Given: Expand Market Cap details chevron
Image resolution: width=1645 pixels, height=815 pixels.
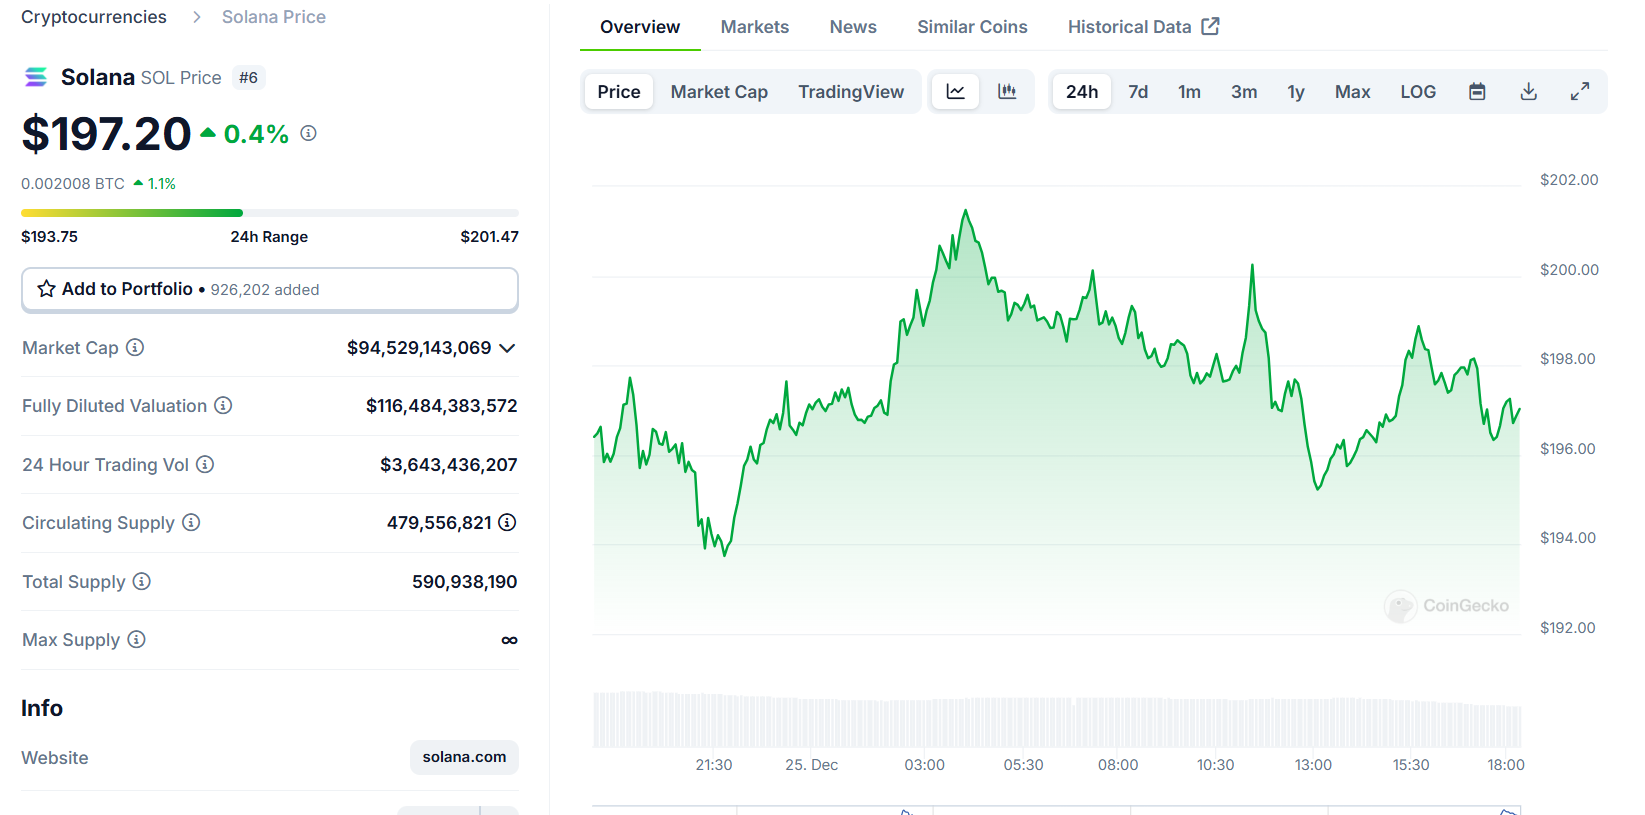Looking at the screenshot, I should coord(507,348).
